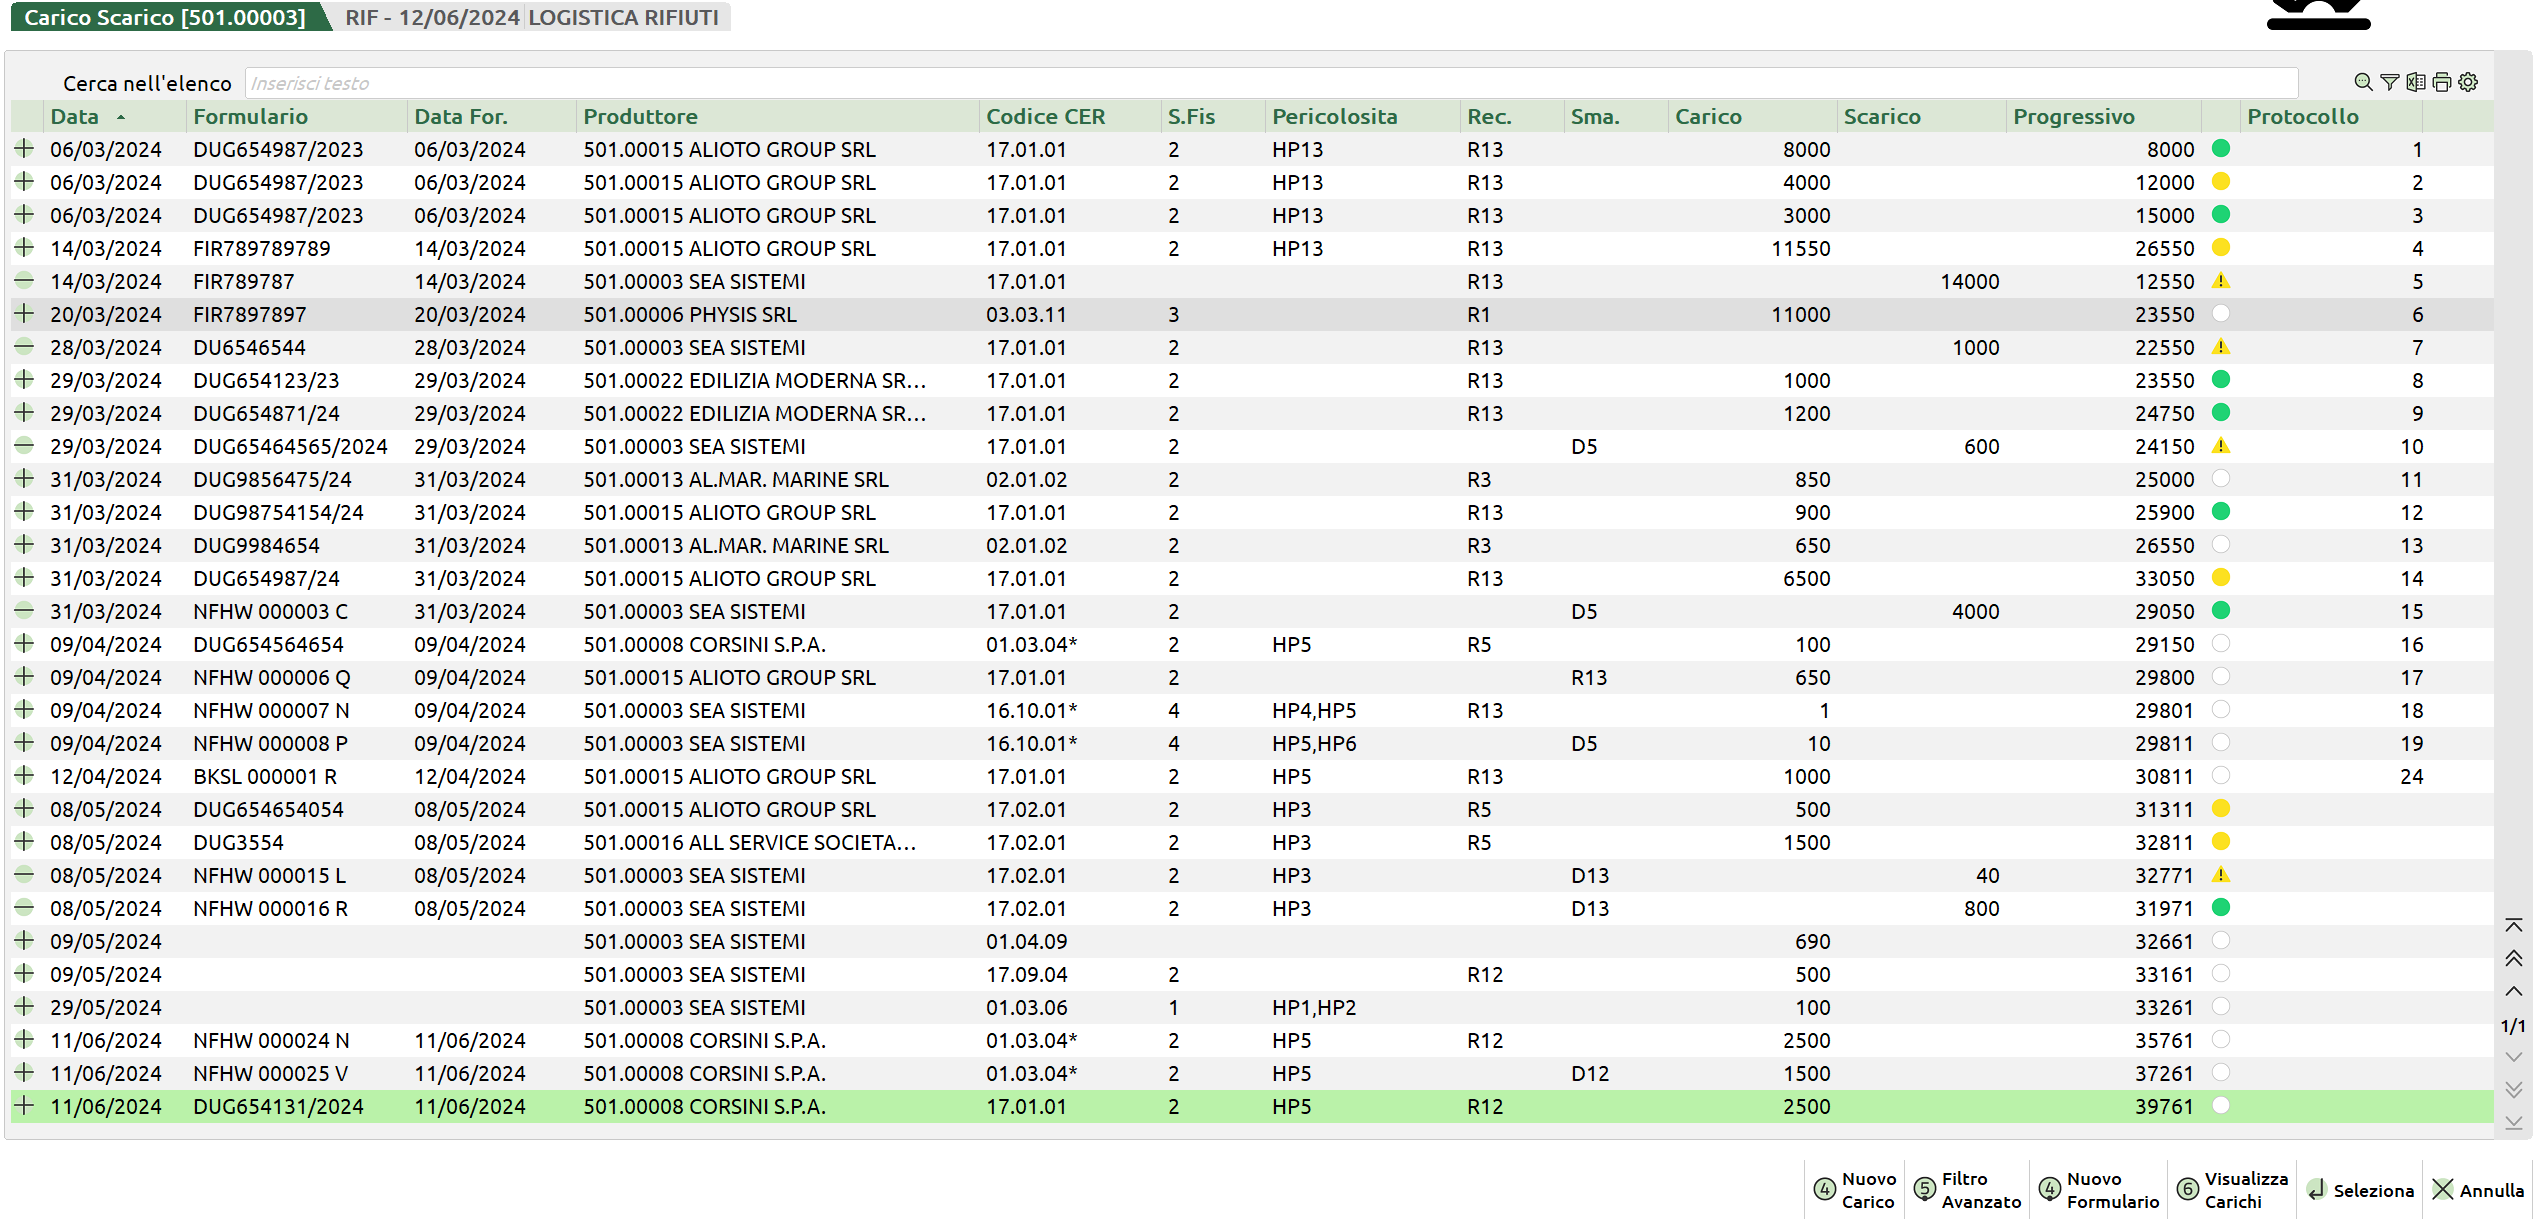The height and width of the screenshot is (1220, 2537).
Task: Open list settings with the gear icon
Action: [2468, 82]
